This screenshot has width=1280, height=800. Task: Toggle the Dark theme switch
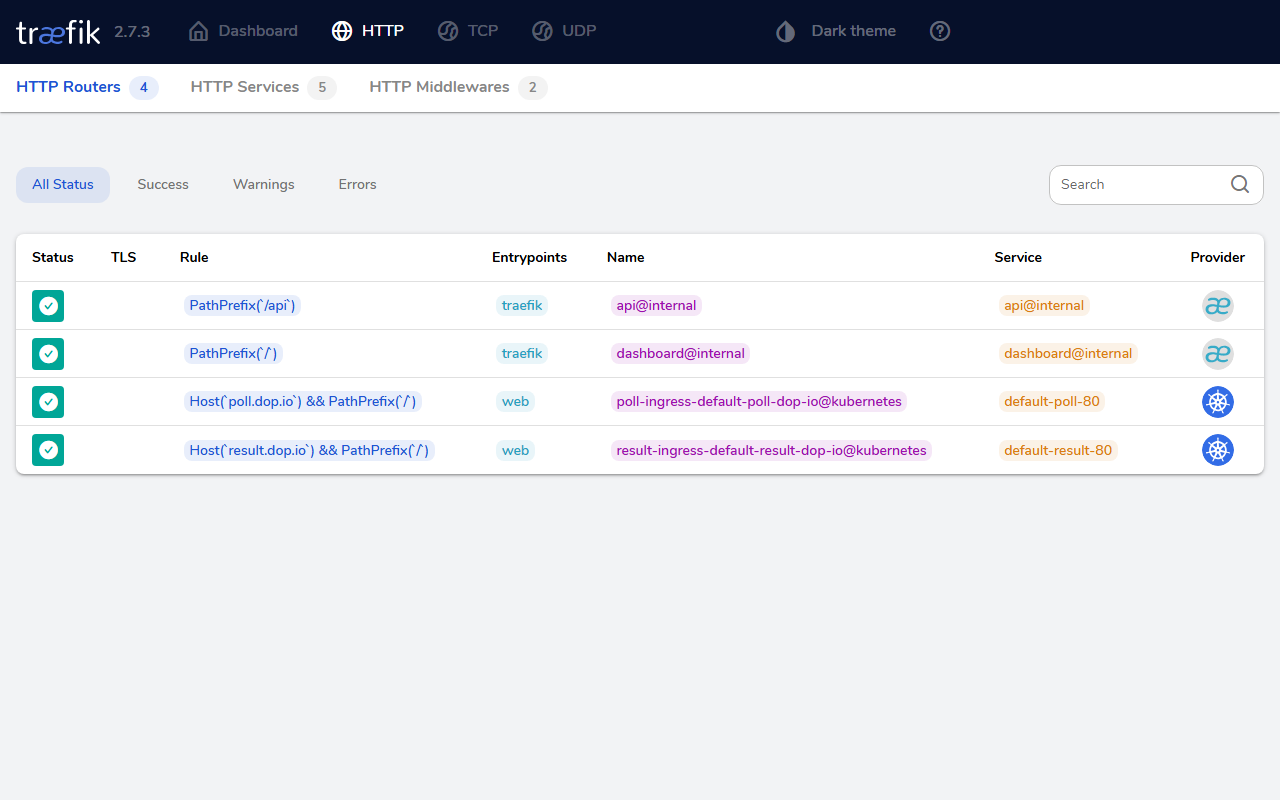(x=836, y=31)
